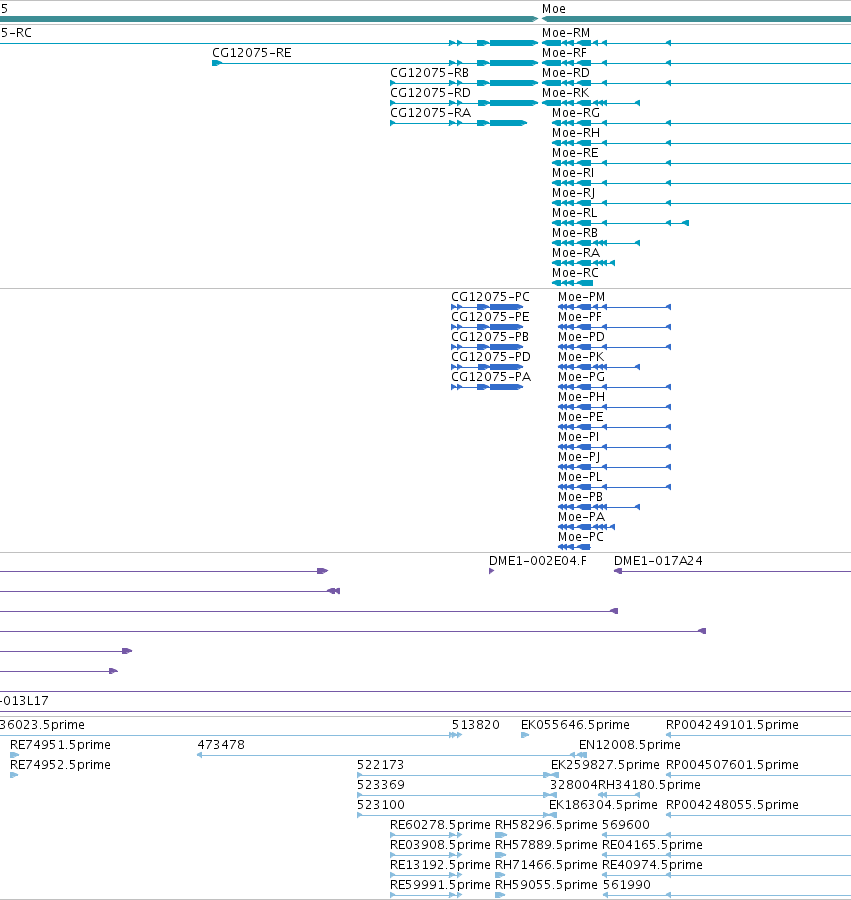Select the Moe-PE protein label
Screen dimensions: 851x900
[581, 417]
